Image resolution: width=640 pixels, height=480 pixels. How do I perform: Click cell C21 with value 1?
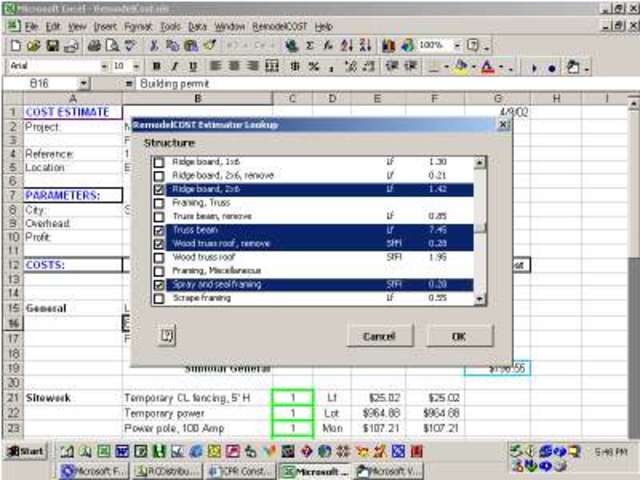point(293,398)
